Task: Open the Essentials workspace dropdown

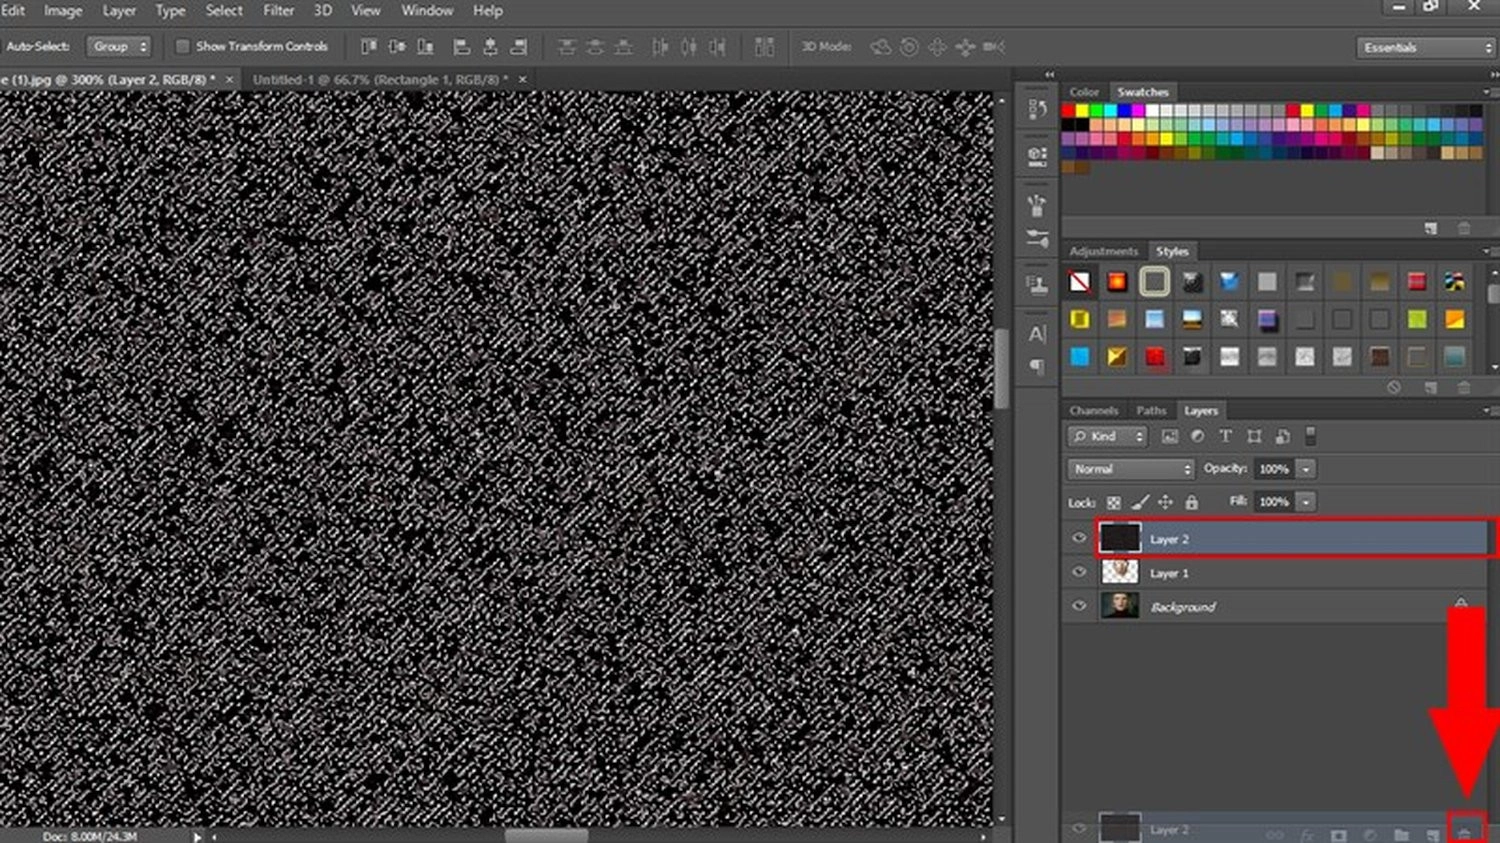Action: point(1426,47)
